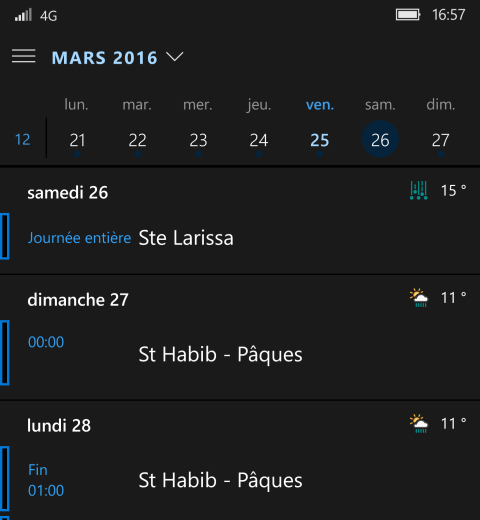
Task: Select Tuesday 22 in the week strip
Action: 137,140
